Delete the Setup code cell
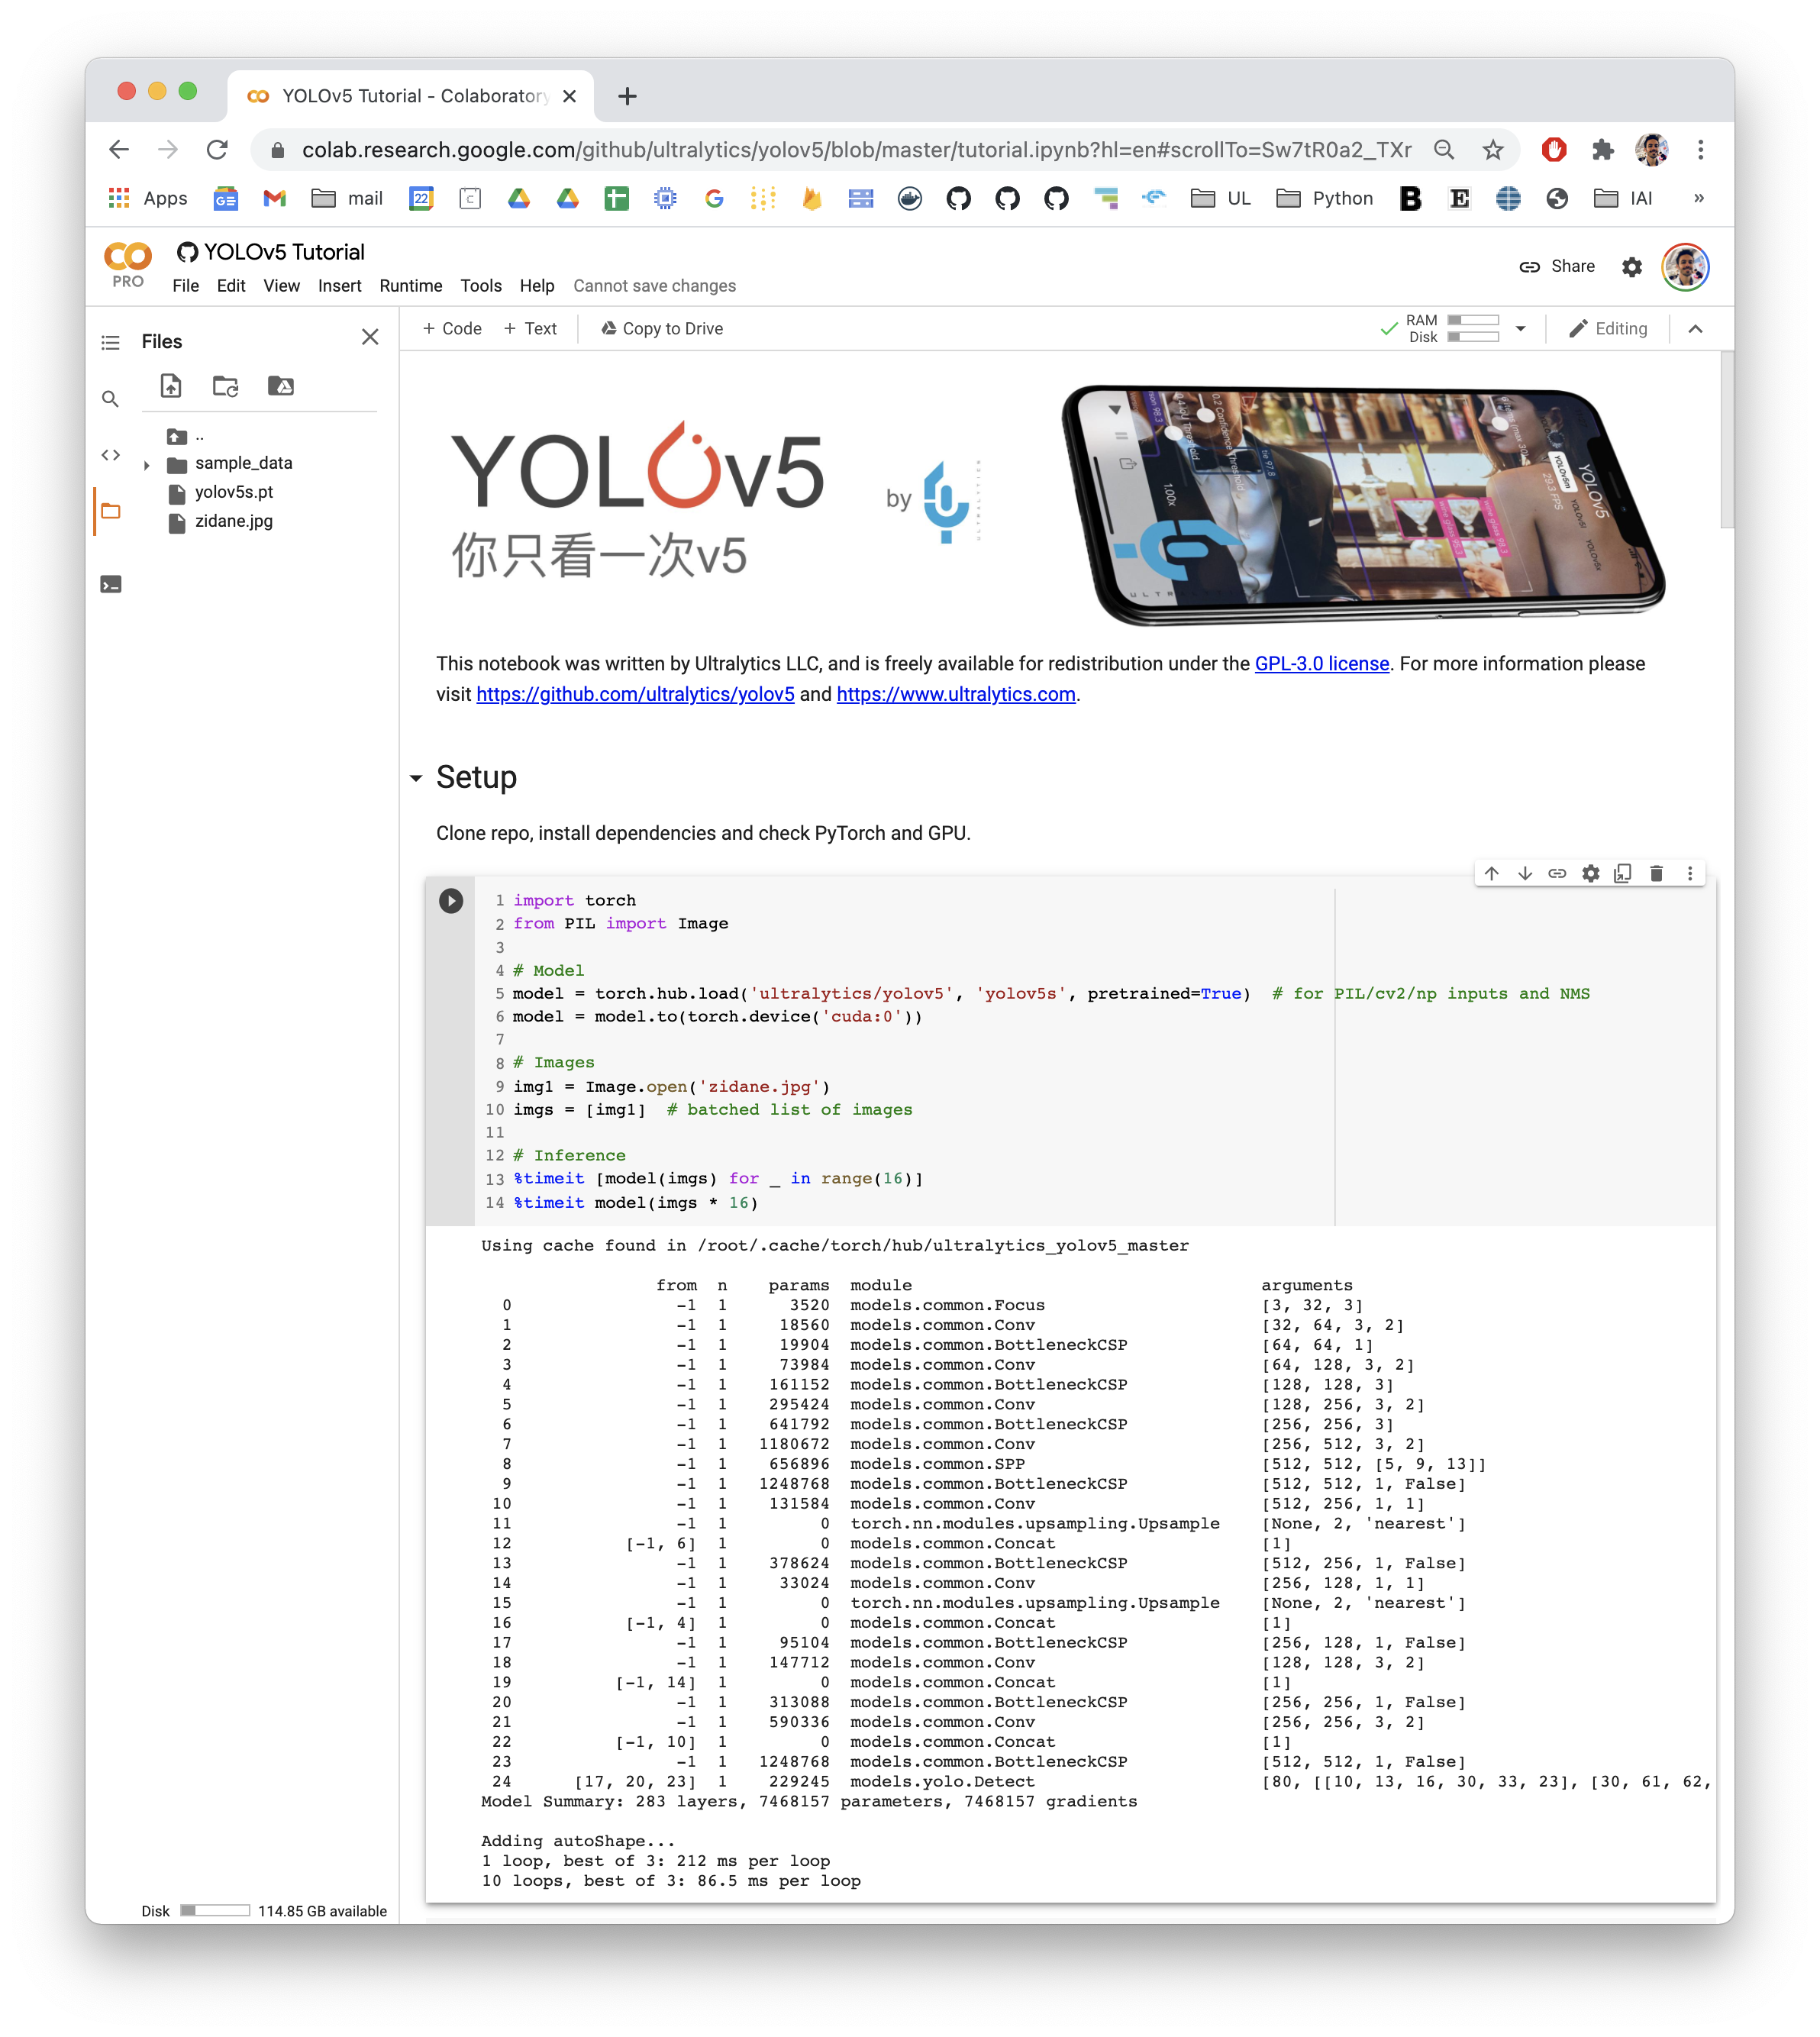The height and width of the screenshot is (2037, 1820). (1657, 873)
